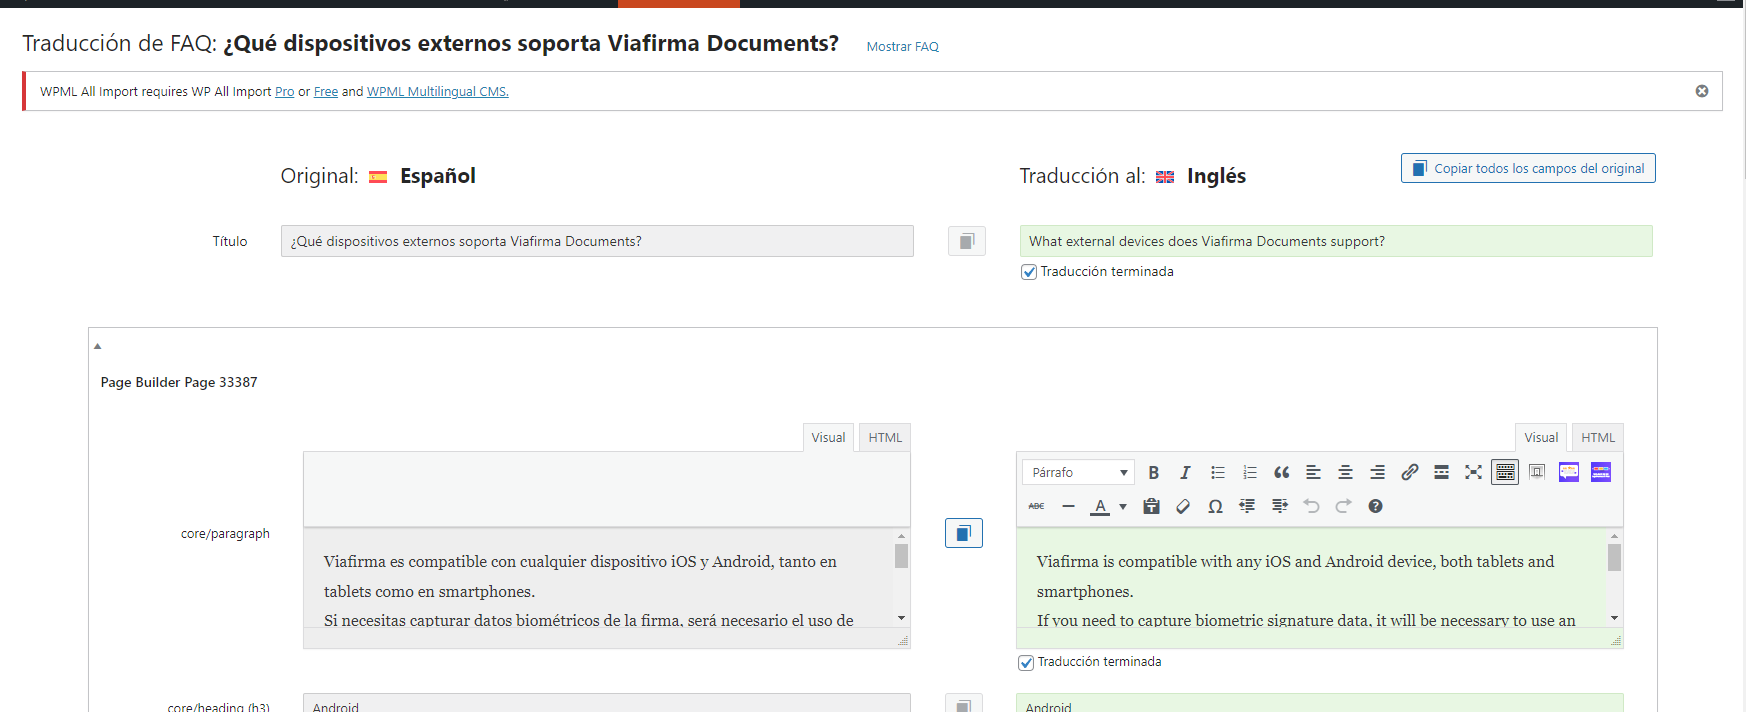
Task: Switch the original editor to HTML tab
Action: [x=885, y=438]
